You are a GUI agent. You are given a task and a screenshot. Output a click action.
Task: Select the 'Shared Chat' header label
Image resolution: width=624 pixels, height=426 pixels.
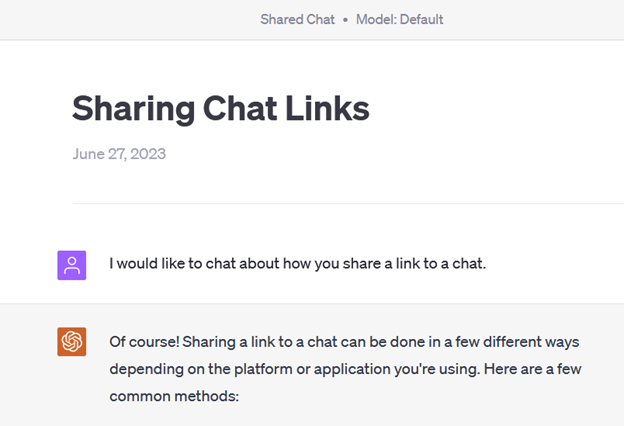click(x=297, y=19)
